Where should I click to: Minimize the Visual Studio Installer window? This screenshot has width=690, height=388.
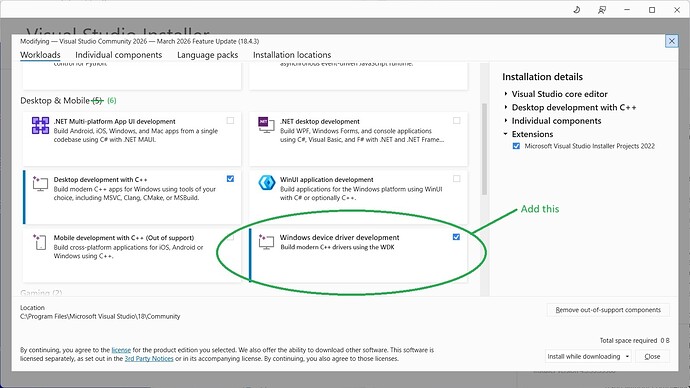pos(627,10)
